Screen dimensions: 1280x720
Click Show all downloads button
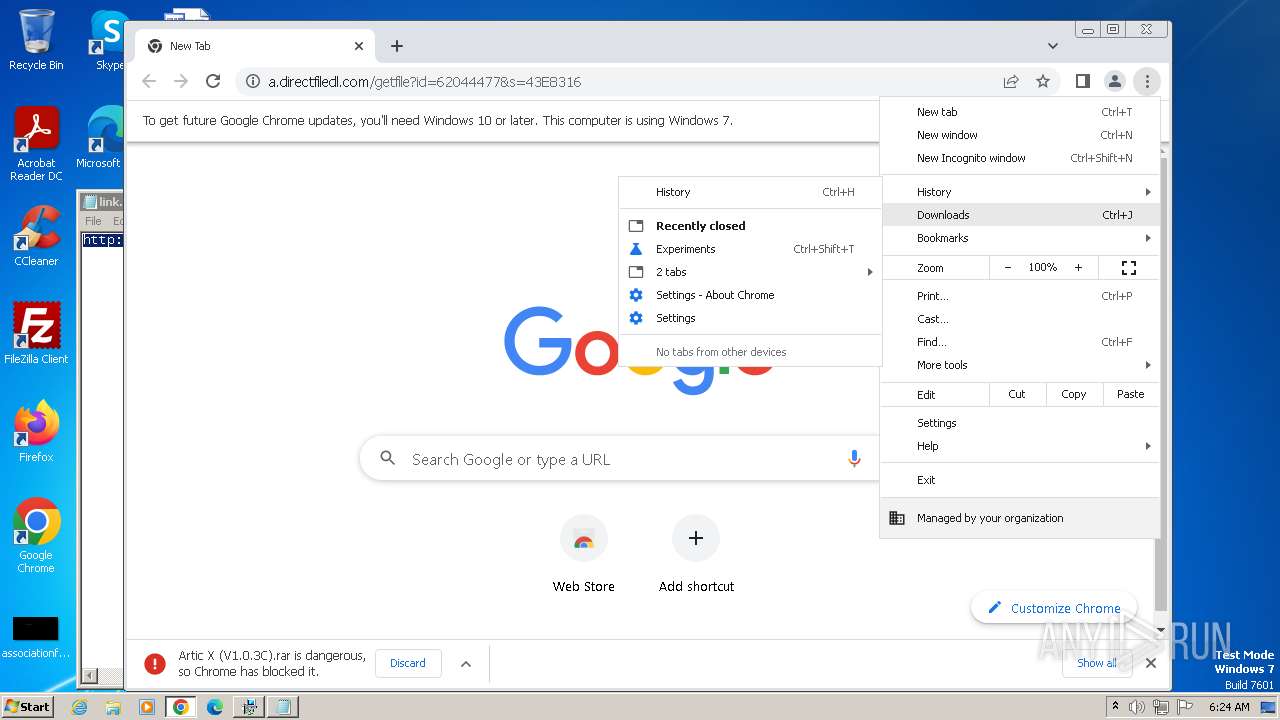click(1097, 663)
